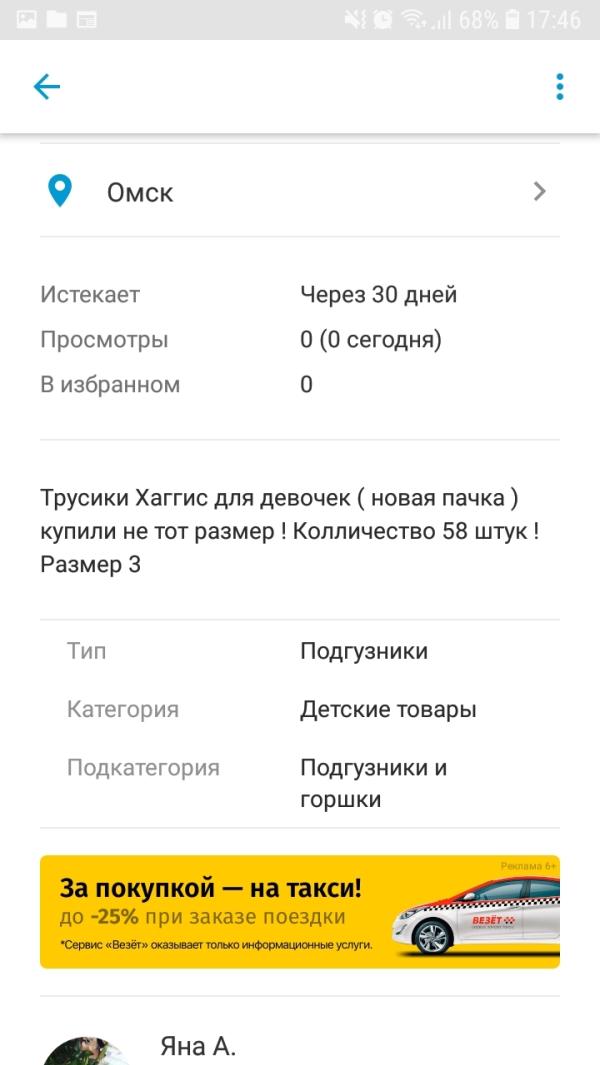This screenshot has height=1065, width=600.
Task: Open the Везёт taxi ad banner
Action: [300, 911]
